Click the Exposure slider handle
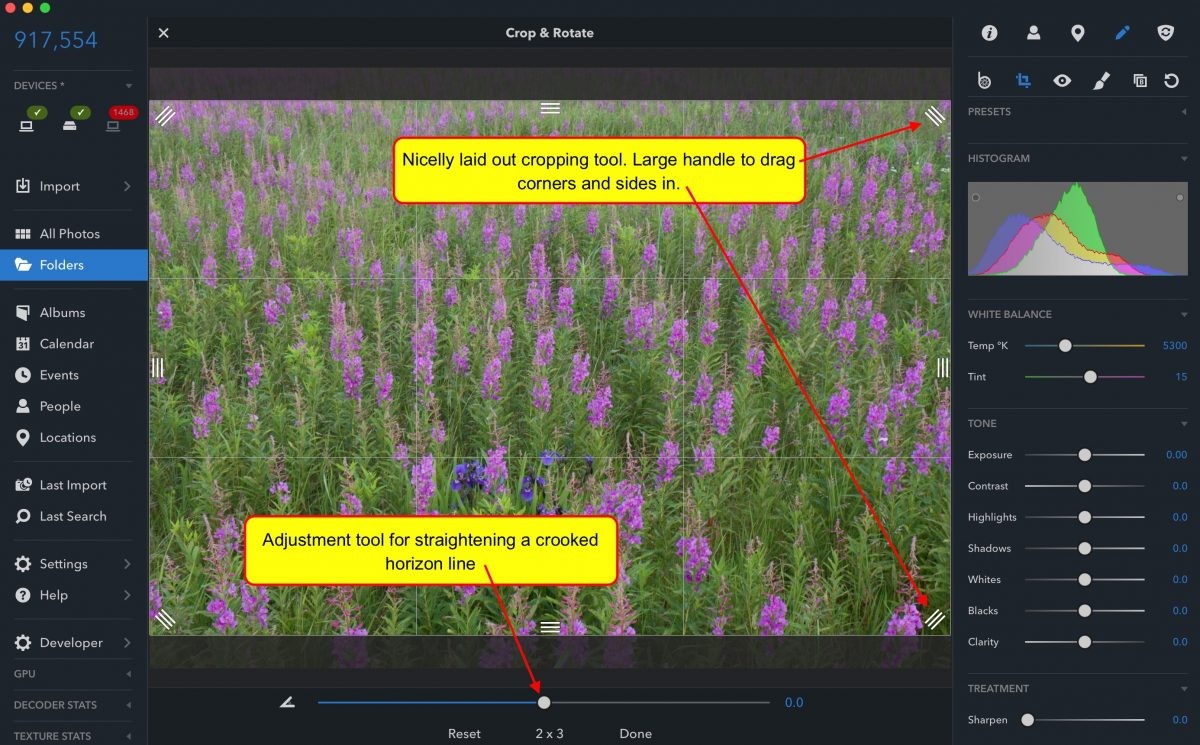1200x745 pixels. (1084, 455)
